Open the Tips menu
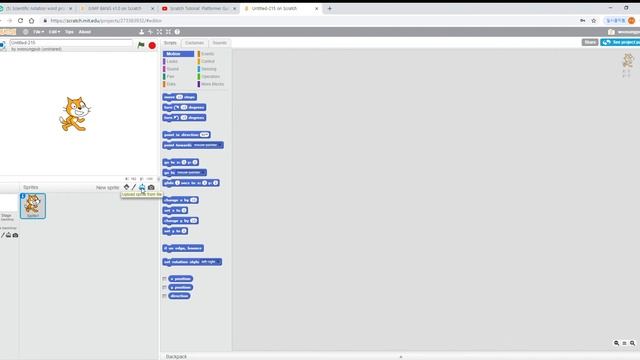This screenshot has height=360, width=640. pyautogui.click(x=69, y=32)
